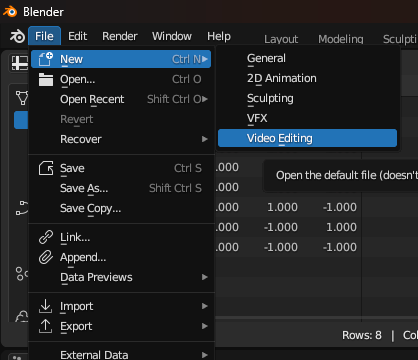Choose Save Copy... entry
The image size is (418, 360).
click(121, 208)
